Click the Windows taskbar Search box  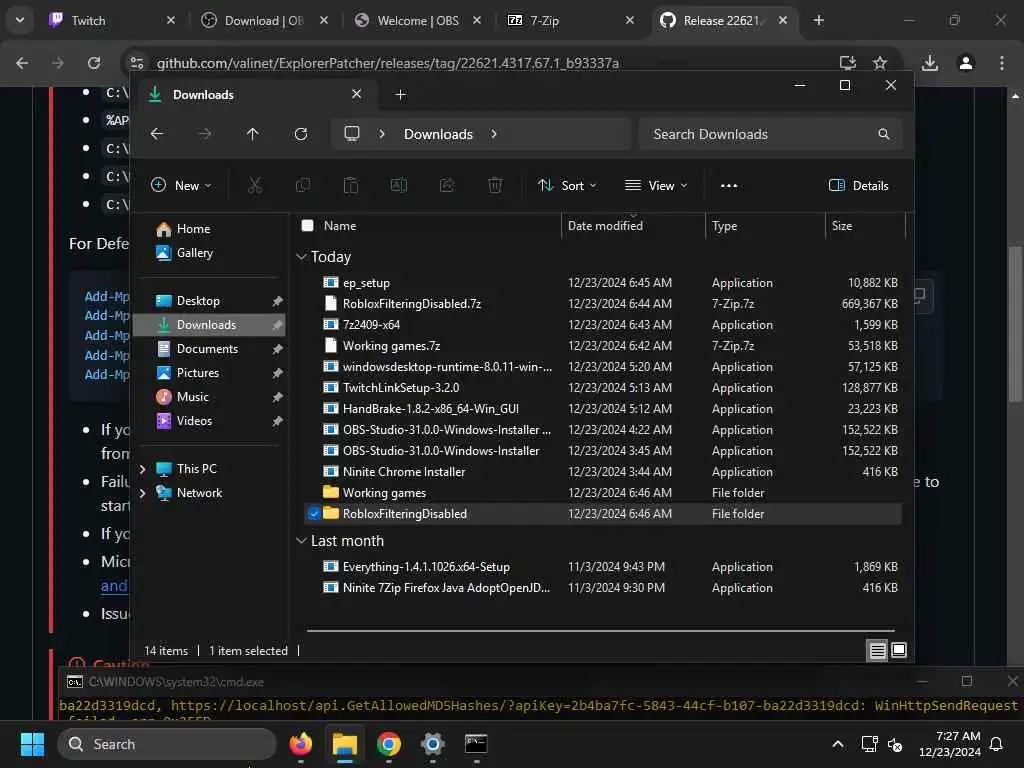tap(168, 744)
